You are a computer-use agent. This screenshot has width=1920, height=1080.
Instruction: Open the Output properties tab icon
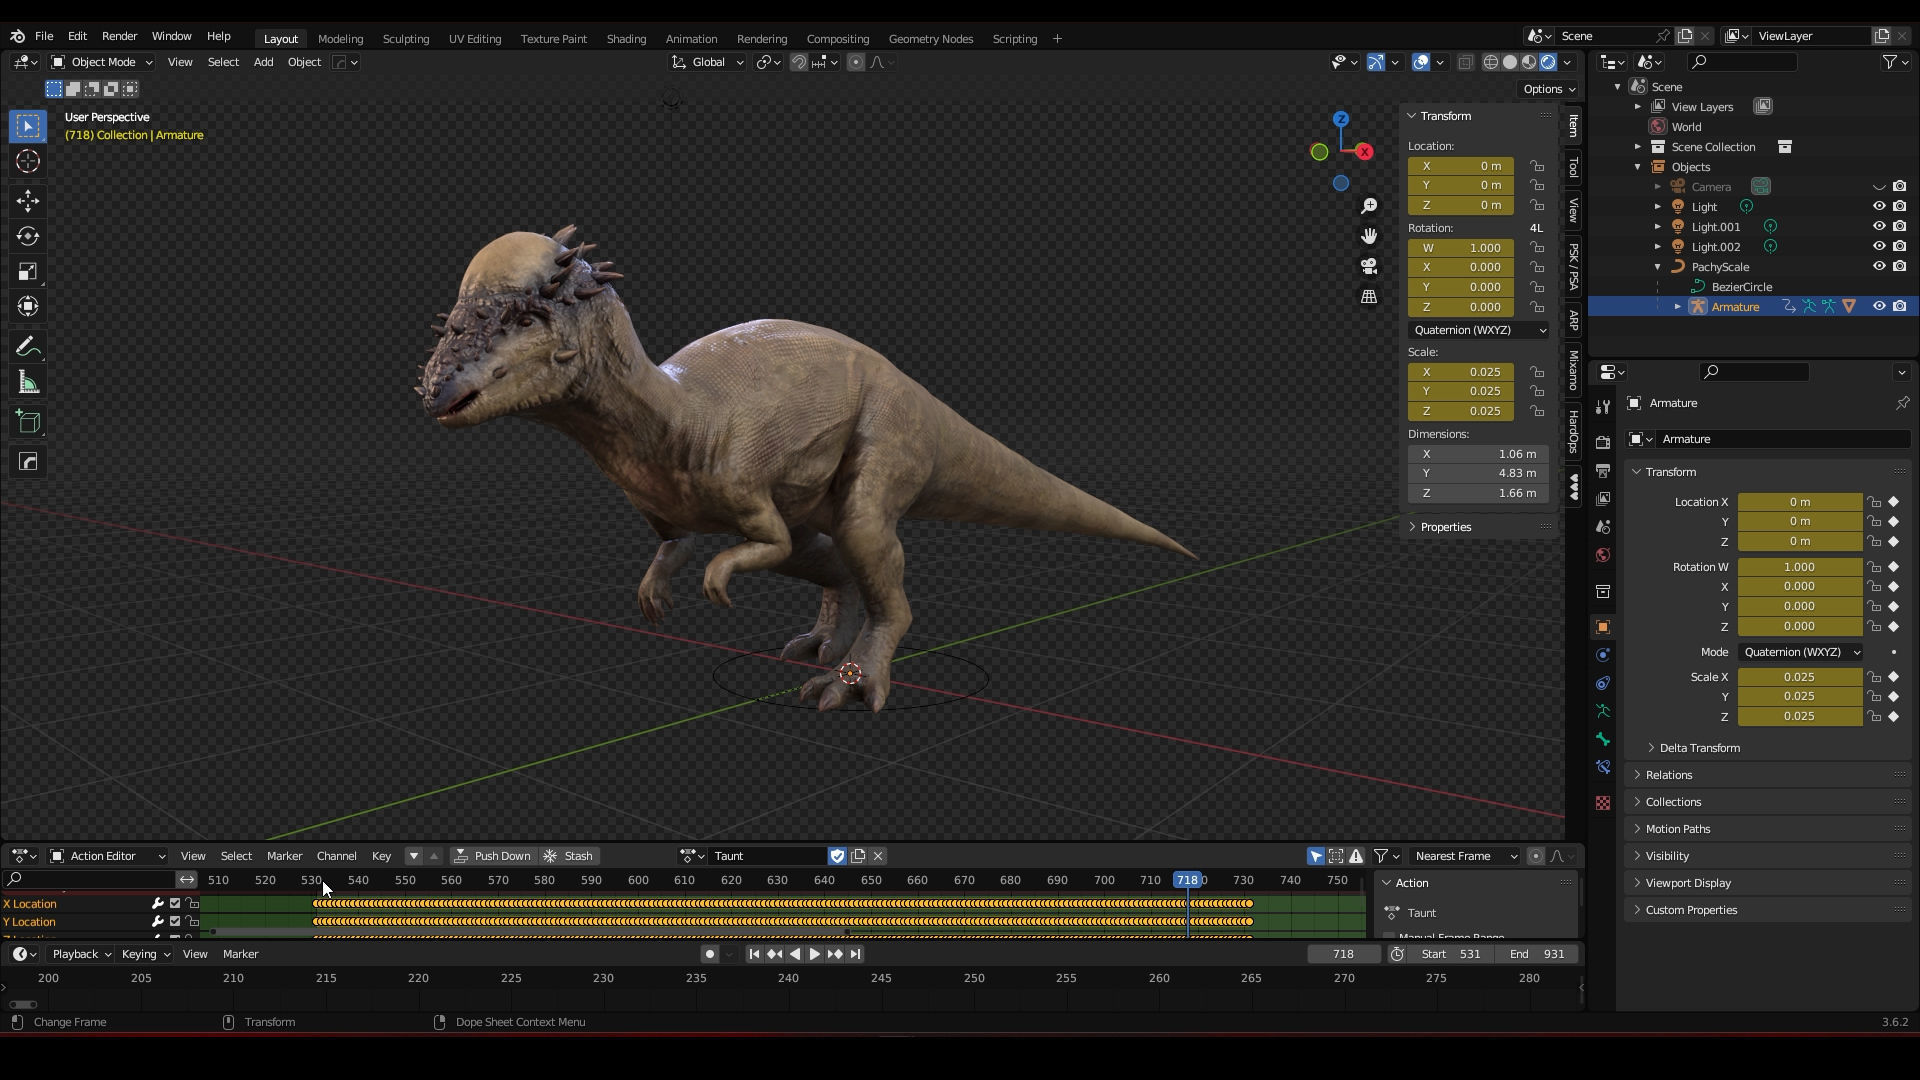pyautogui.click(x=1603, y=470)
